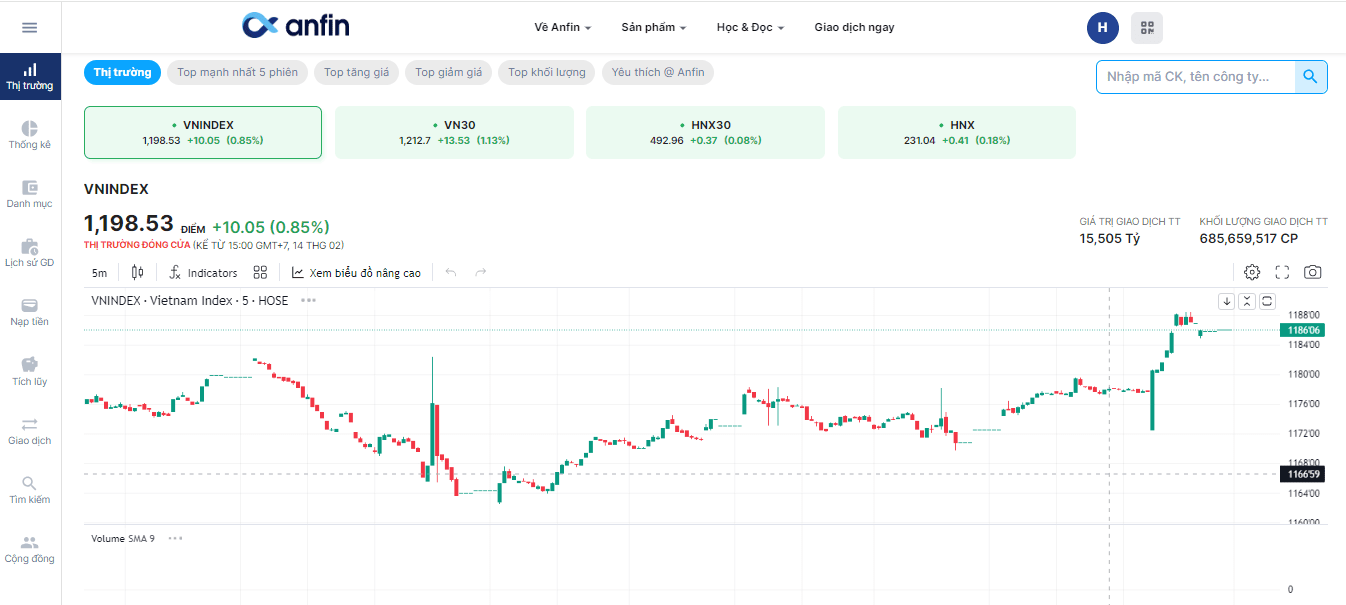Change candlestick chart style icon
The image size is (1346, 605).
coord(138,272)
